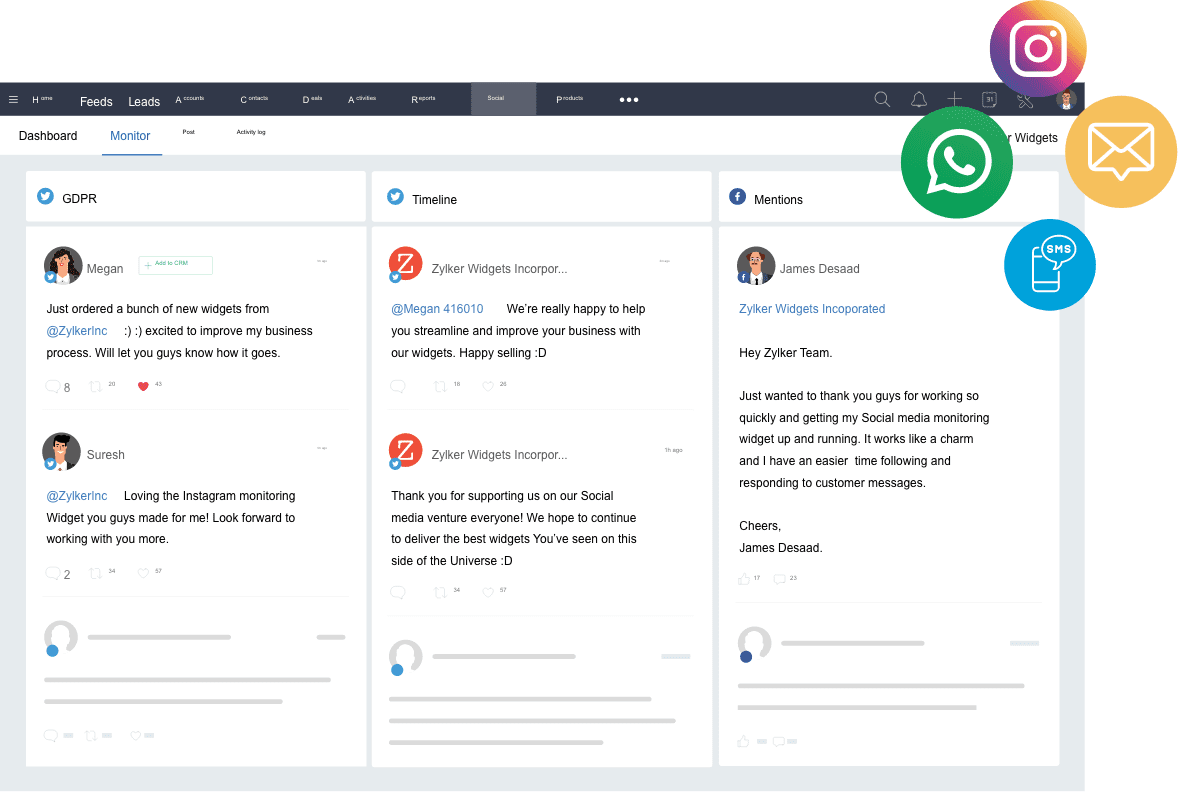This screenshot has width=1195, height=792.
Task: Open the more modules ellipsis menu
Action: coord(629,100)
